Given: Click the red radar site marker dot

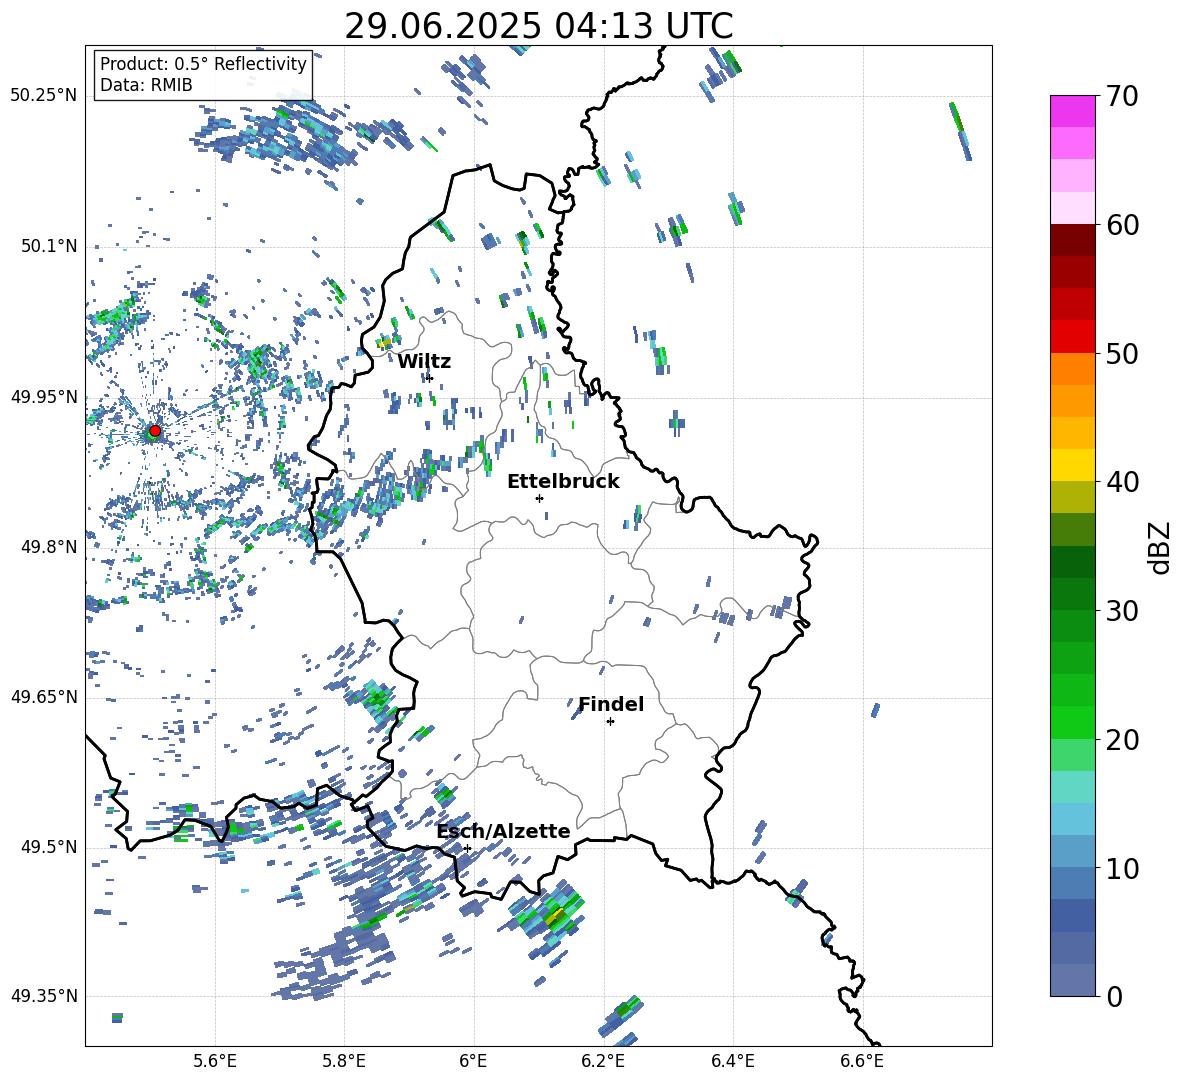Looking at the screenshot, I should (155, 431).
